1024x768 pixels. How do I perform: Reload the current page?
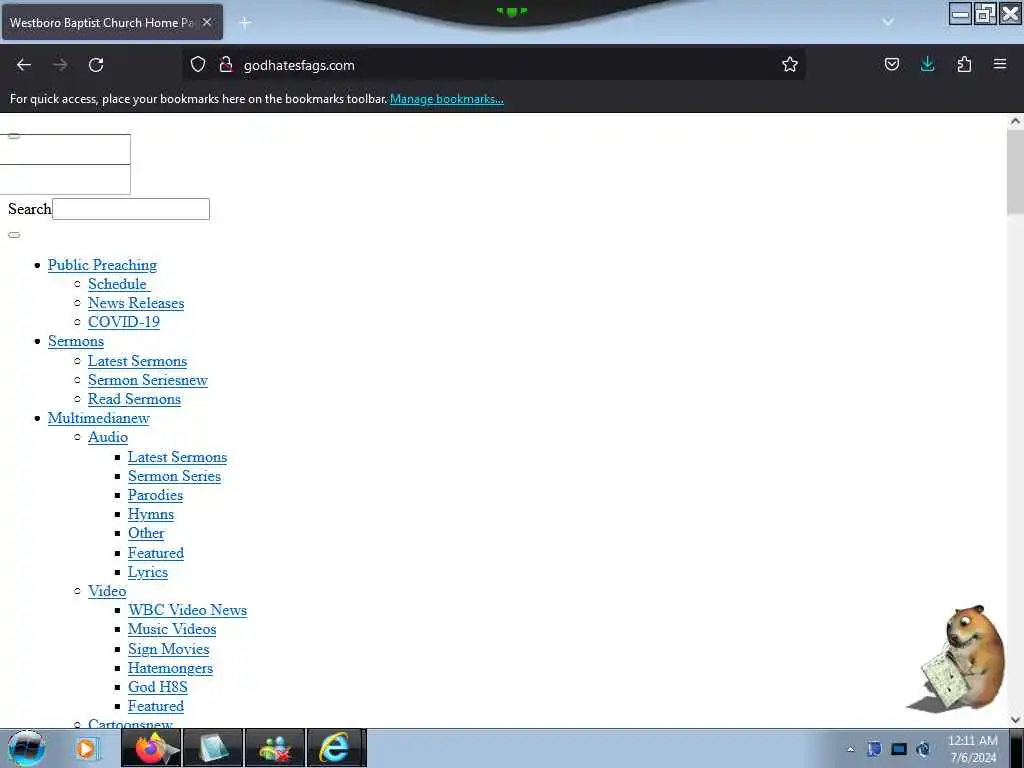(96, 65)
